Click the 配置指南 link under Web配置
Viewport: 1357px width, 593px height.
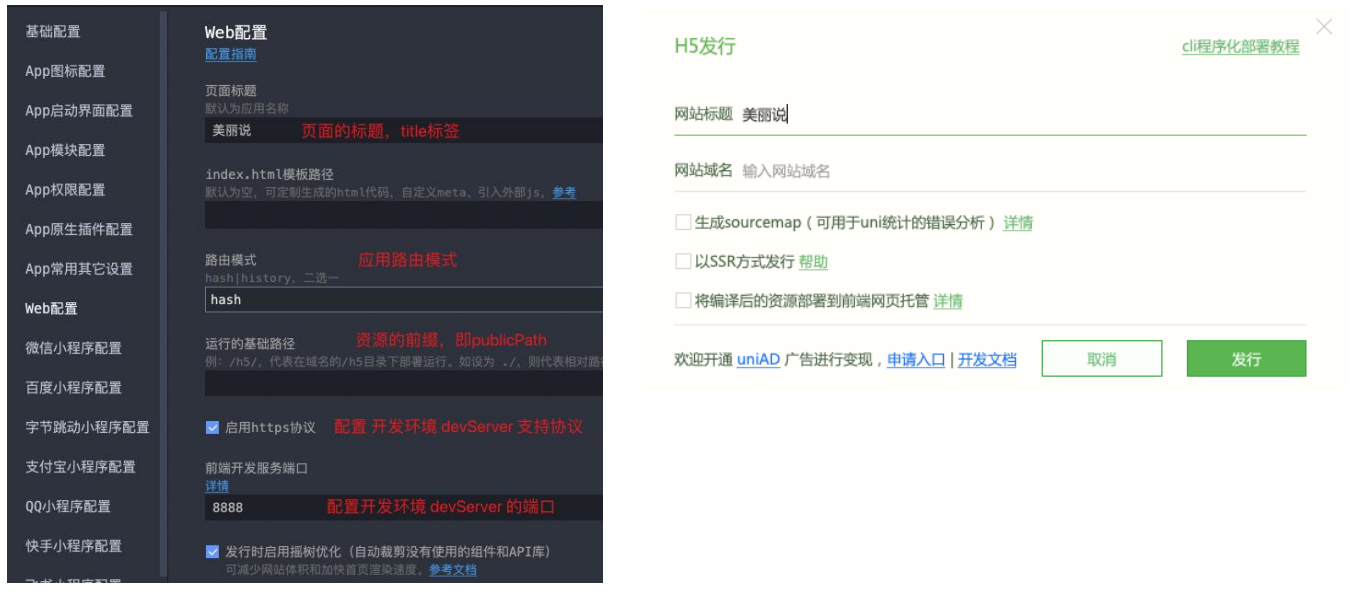pos(230,54)
